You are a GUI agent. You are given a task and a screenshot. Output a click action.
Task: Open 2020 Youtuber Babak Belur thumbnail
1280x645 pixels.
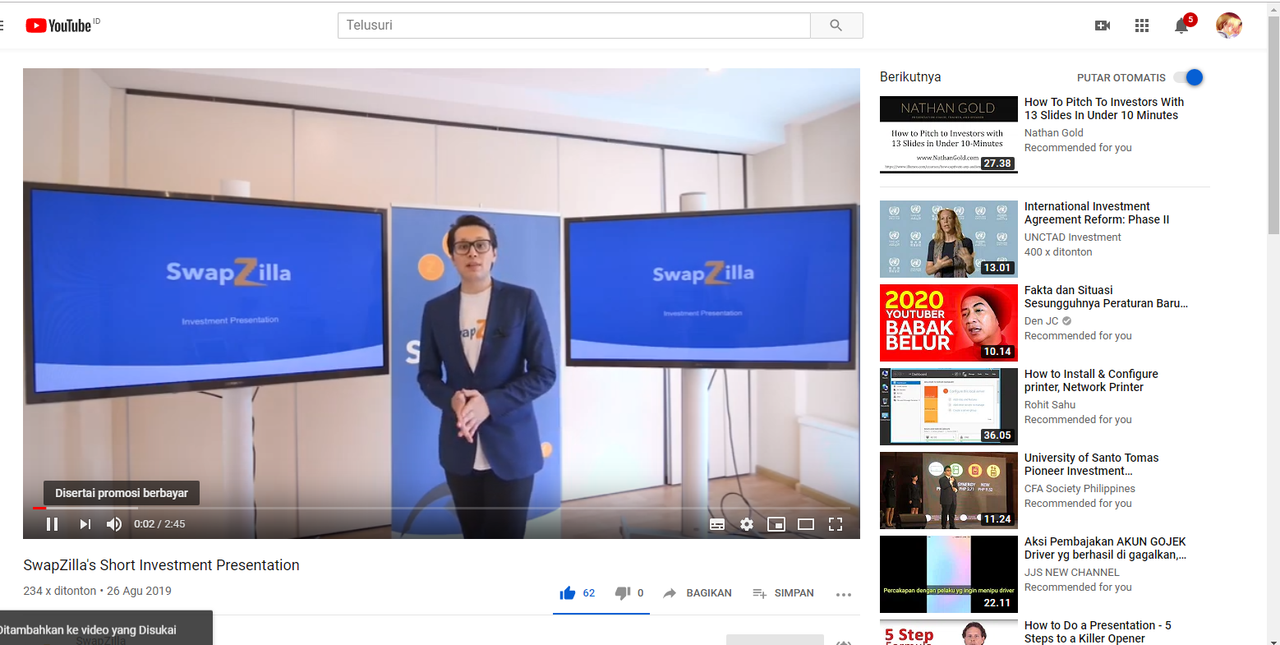[x=949, y=323]
